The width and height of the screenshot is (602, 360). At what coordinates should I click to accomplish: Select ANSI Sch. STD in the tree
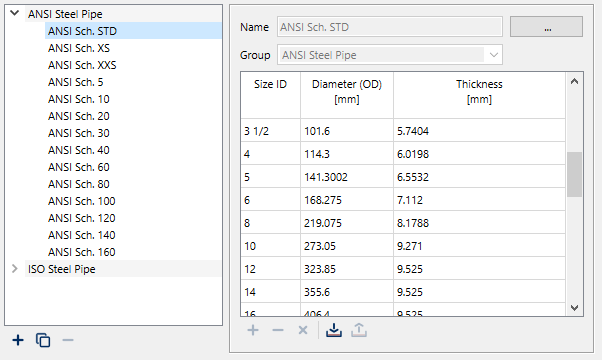click(133, 31)
